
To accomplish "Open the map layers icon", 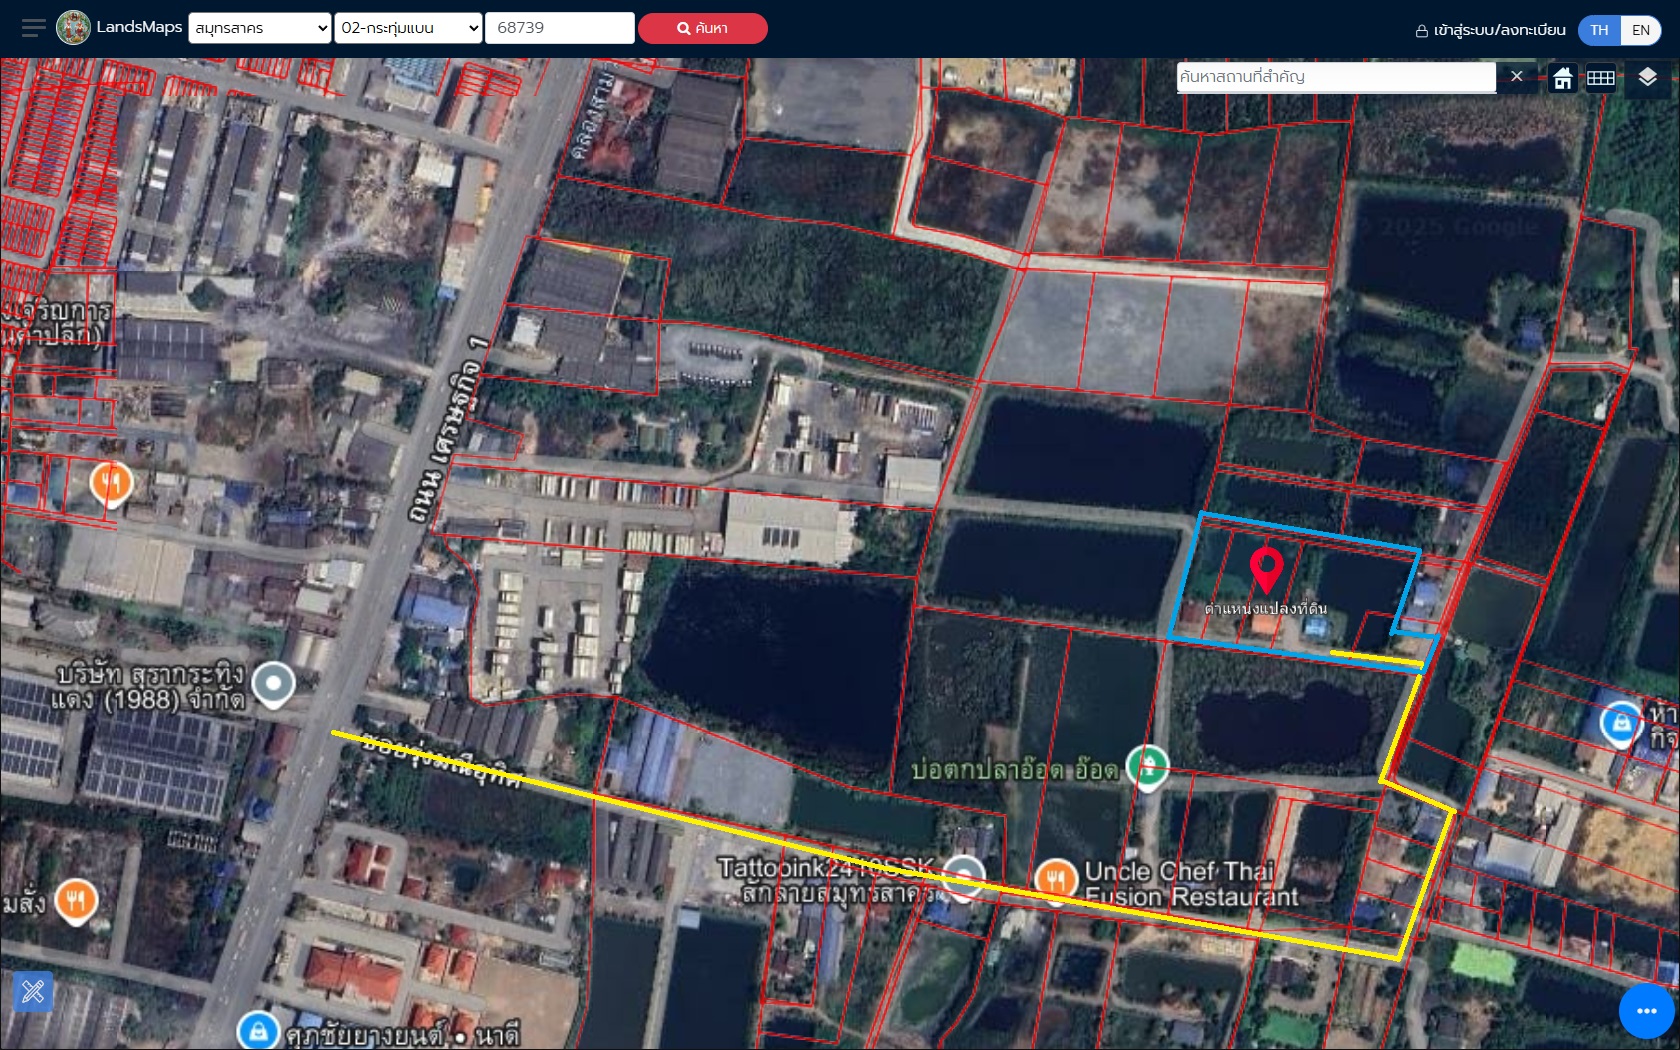I will pyautogui.click(x=1647, y=78).
